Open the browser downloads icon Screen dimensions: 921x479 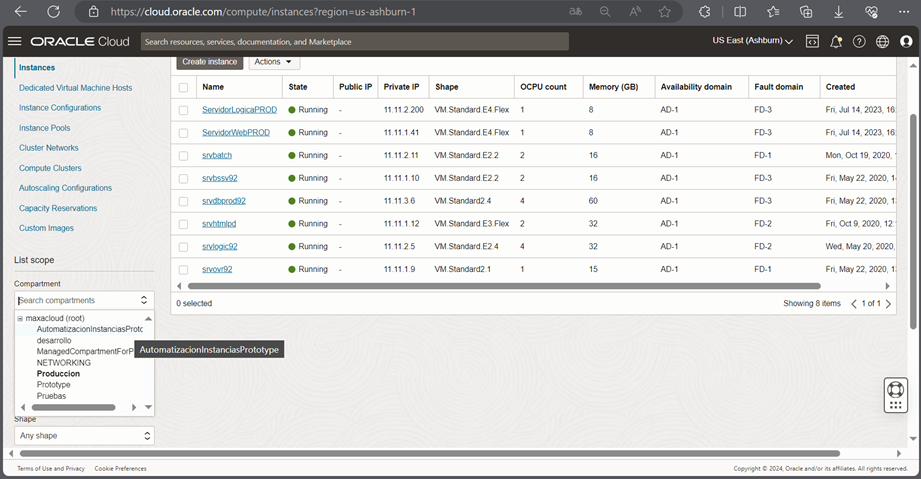[839, 12]
